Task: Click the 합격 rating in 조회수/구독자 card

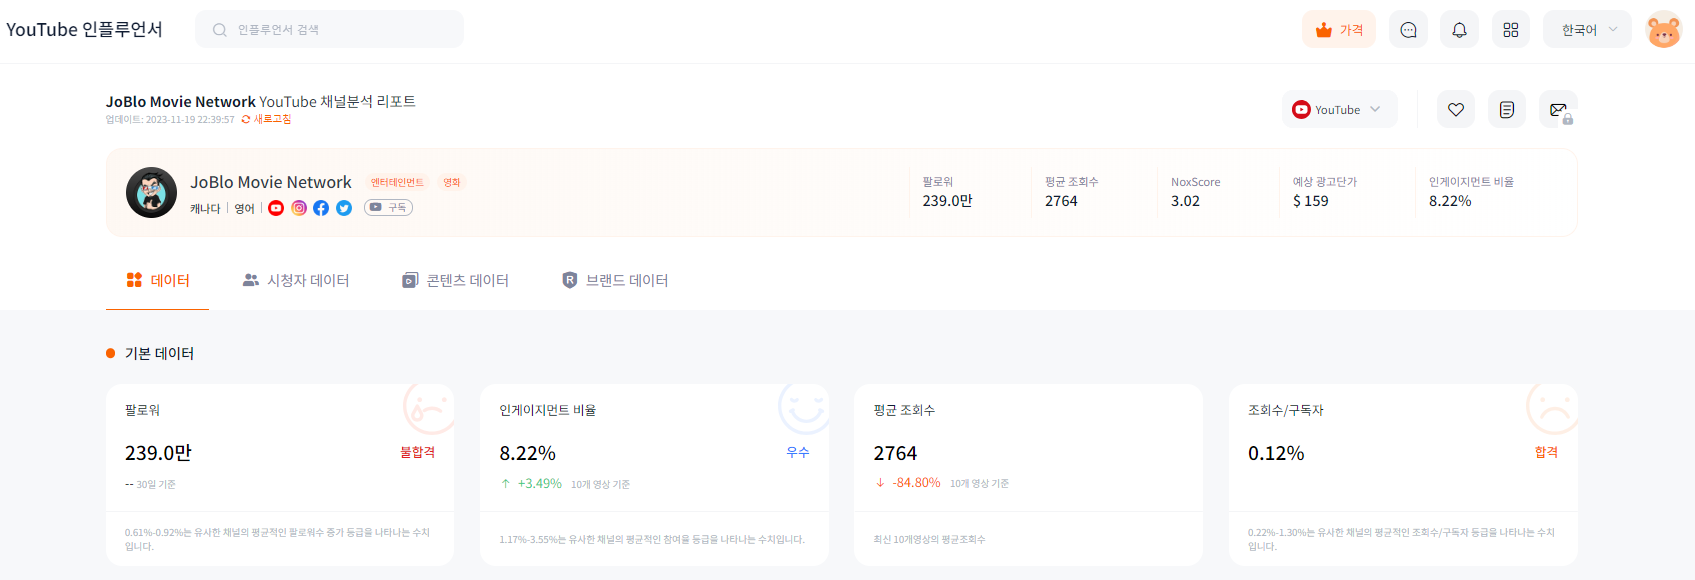Action: point(1546,452)
